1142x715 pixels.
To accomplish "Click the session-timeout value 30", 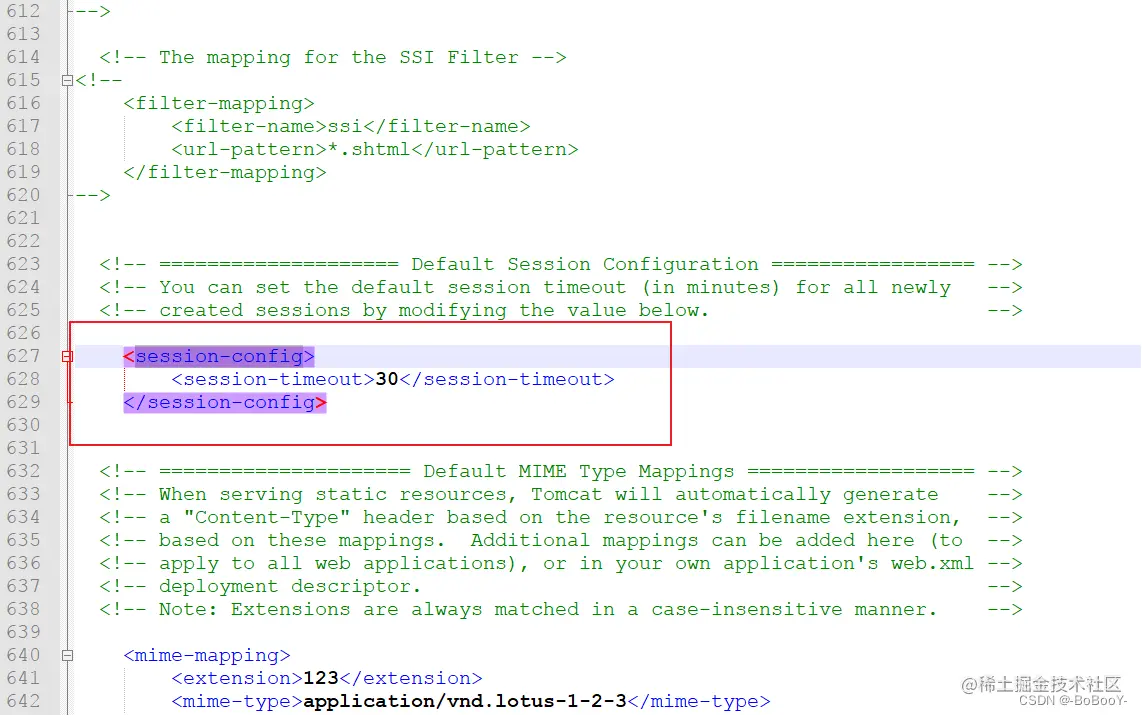I will (x=387, y=379).
